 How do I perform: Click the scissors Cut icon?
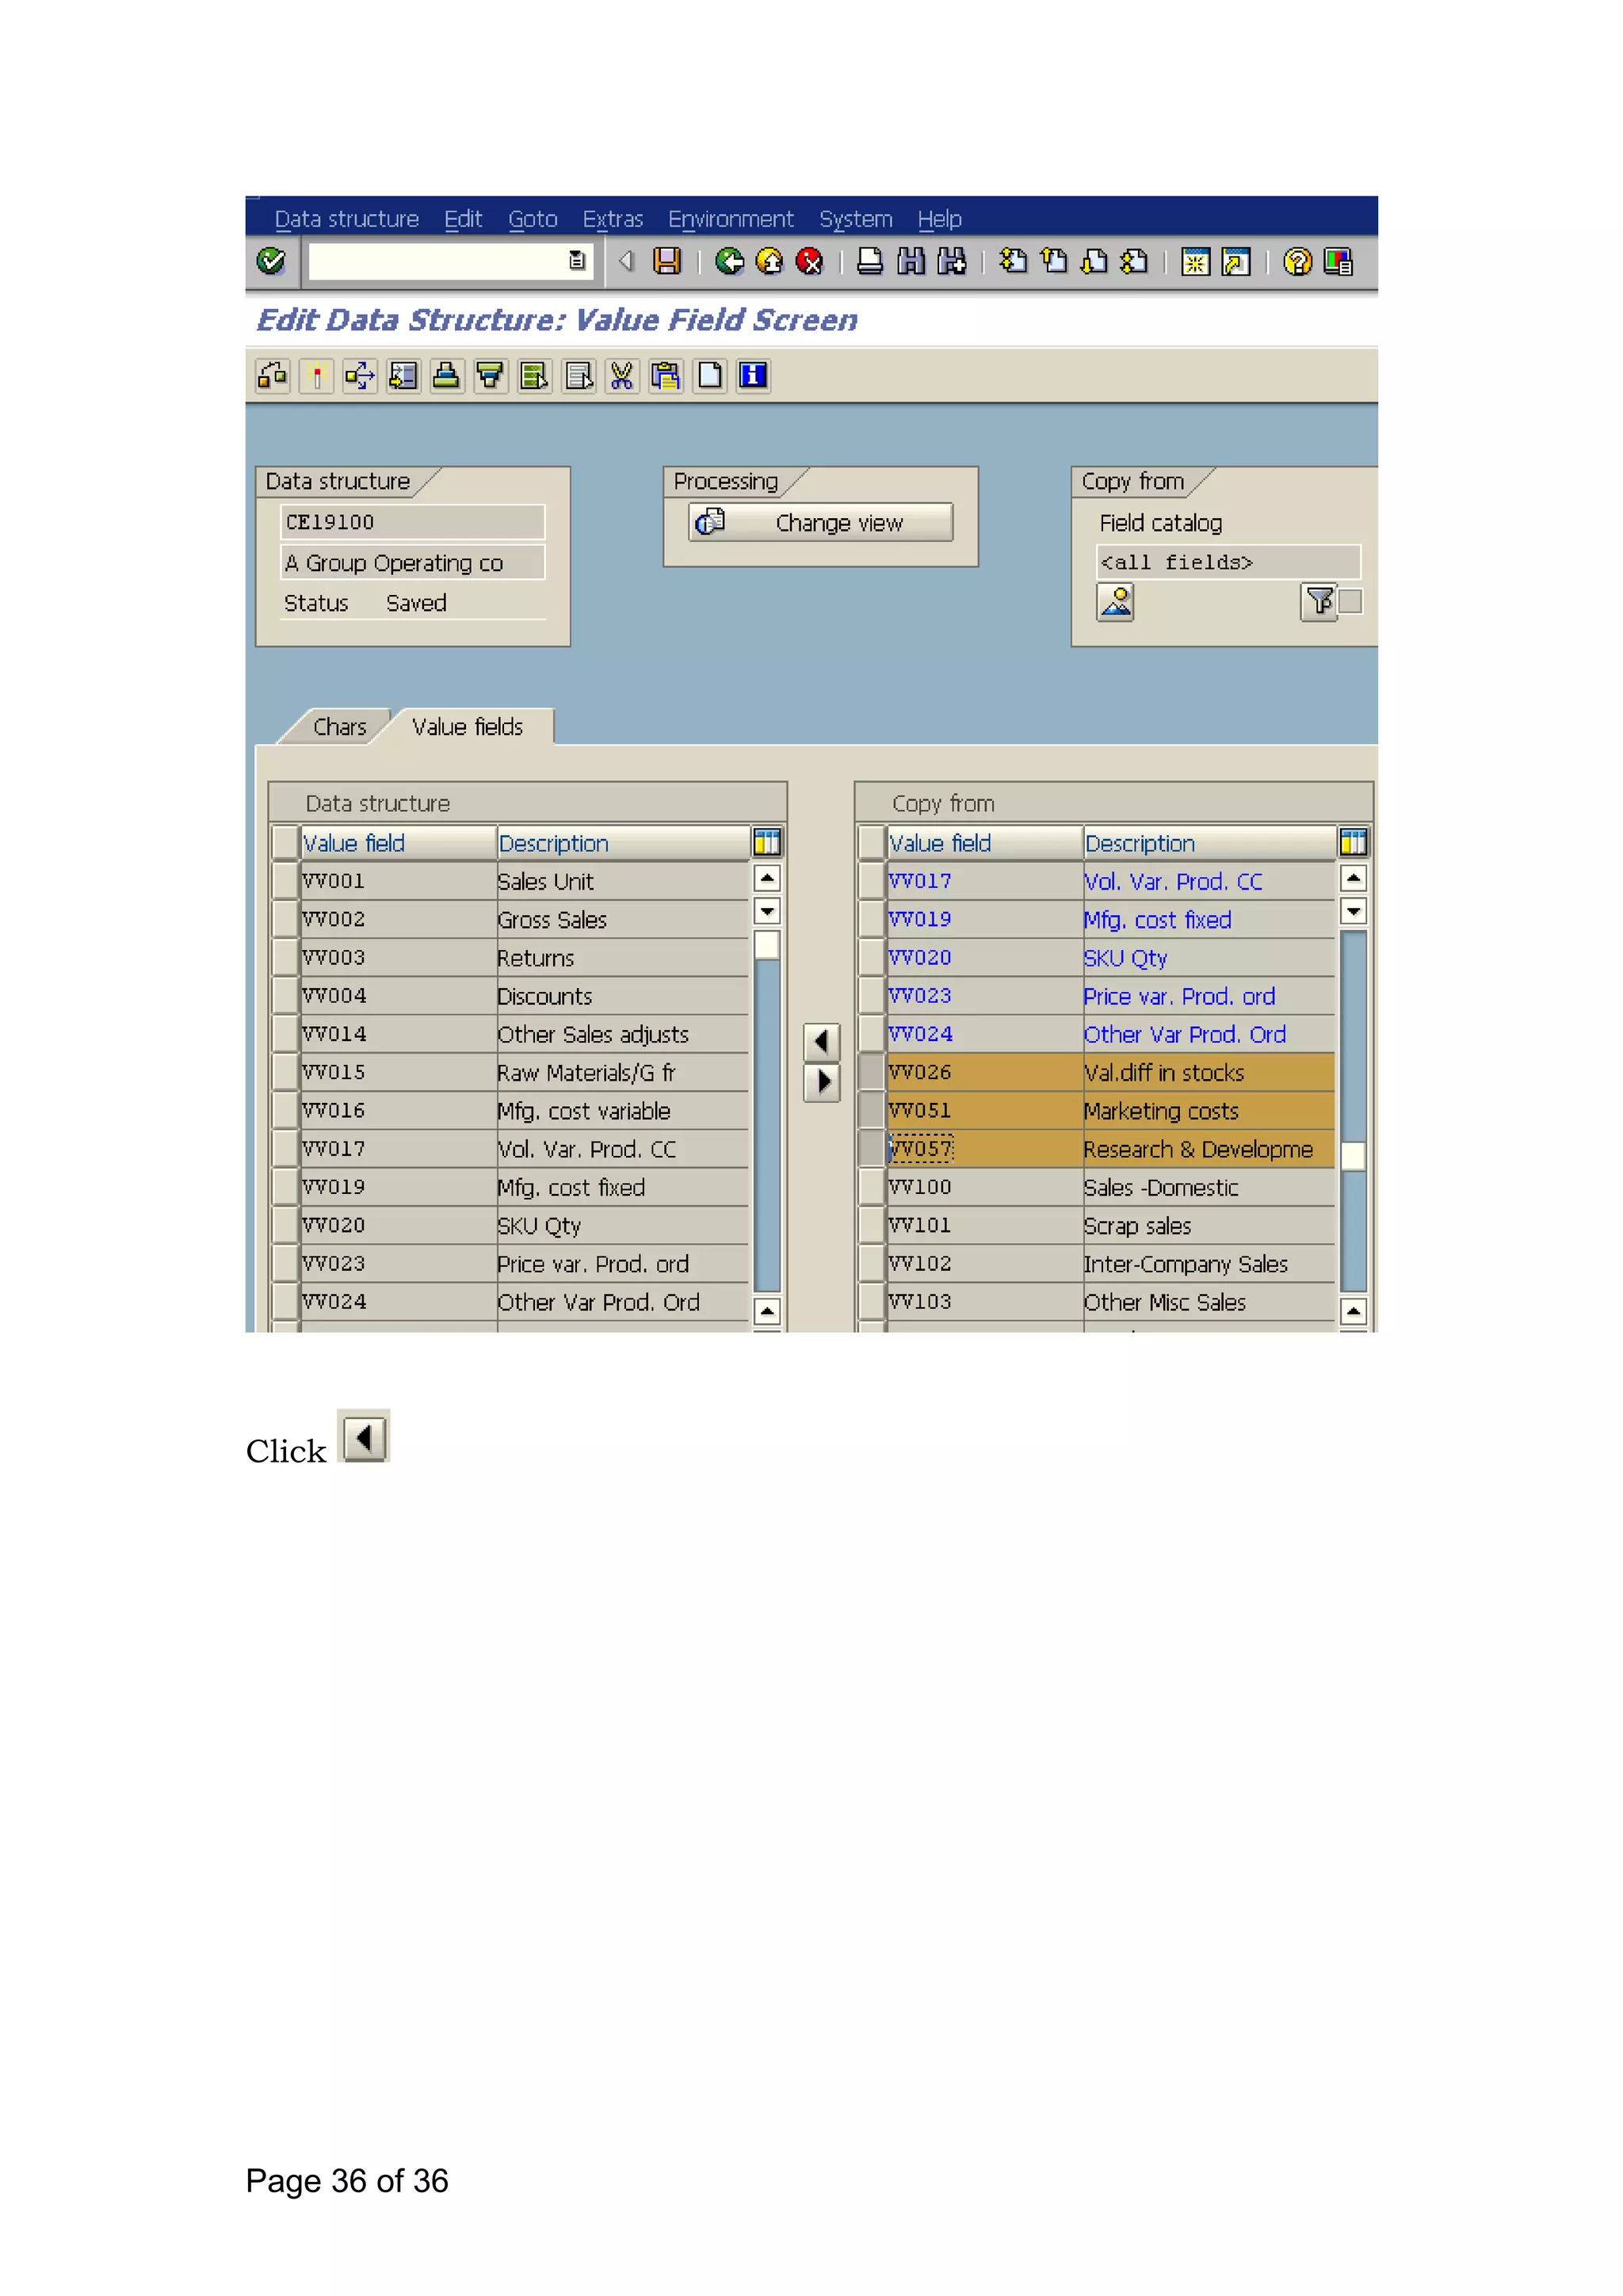coord(622,376)
